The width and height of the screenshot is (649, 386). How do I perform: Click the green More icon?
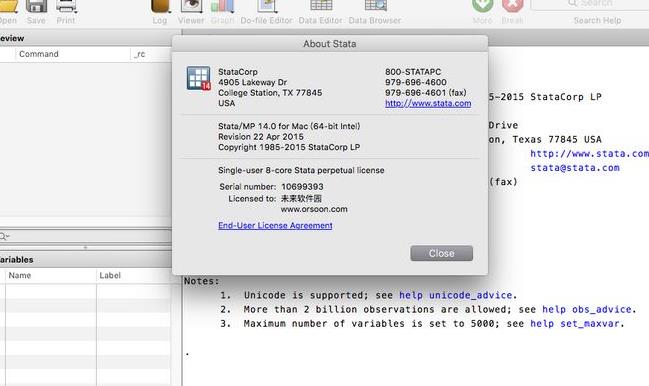(483, 5)
